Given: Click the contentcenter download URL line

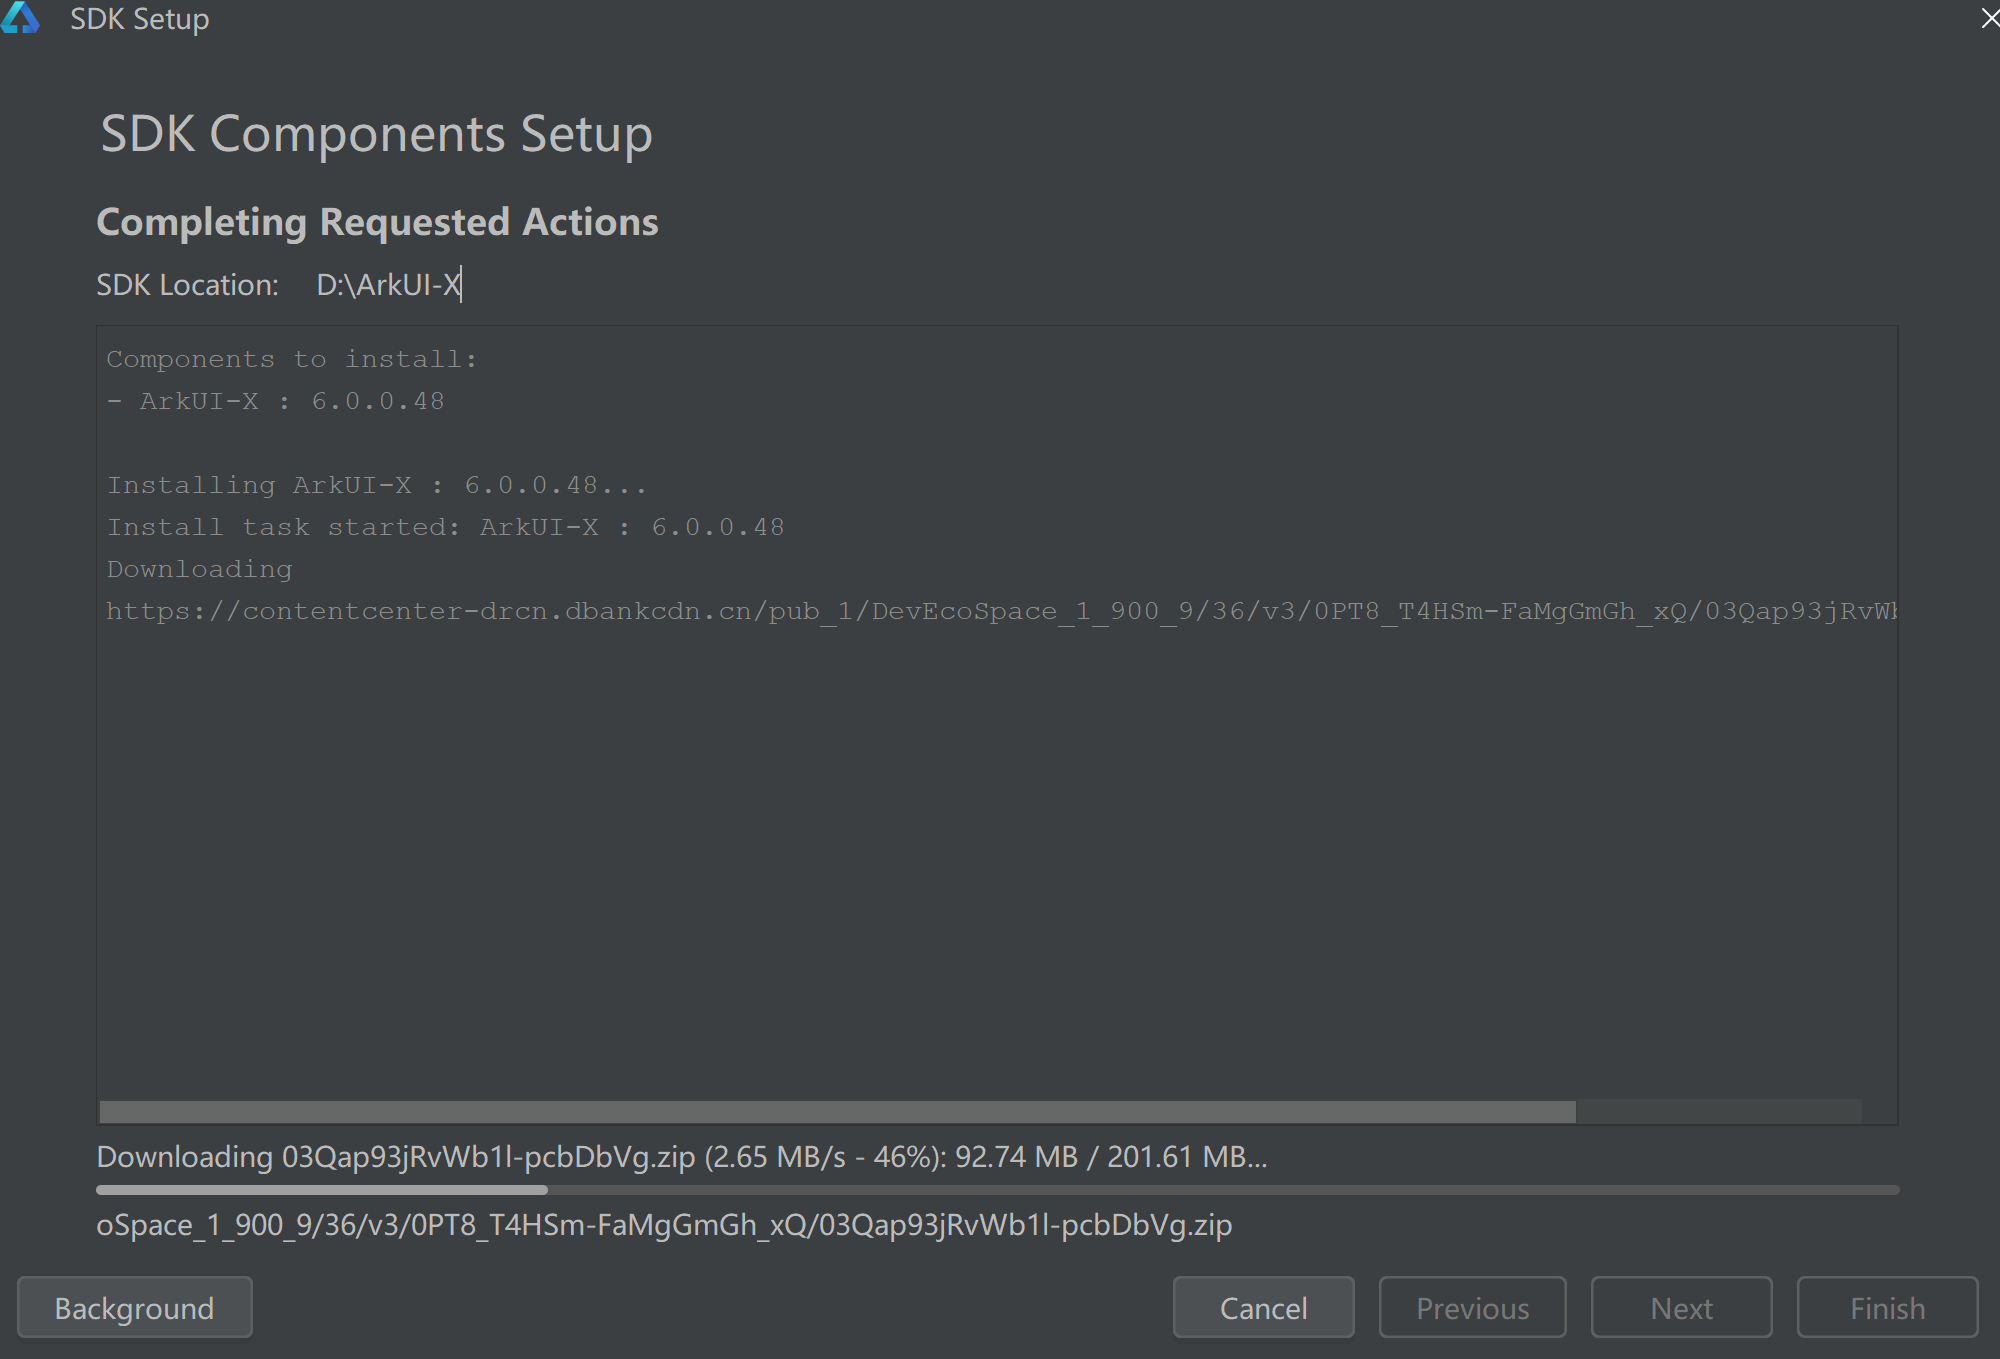Looking at the screenshot, I should [x=1000, y=611].
